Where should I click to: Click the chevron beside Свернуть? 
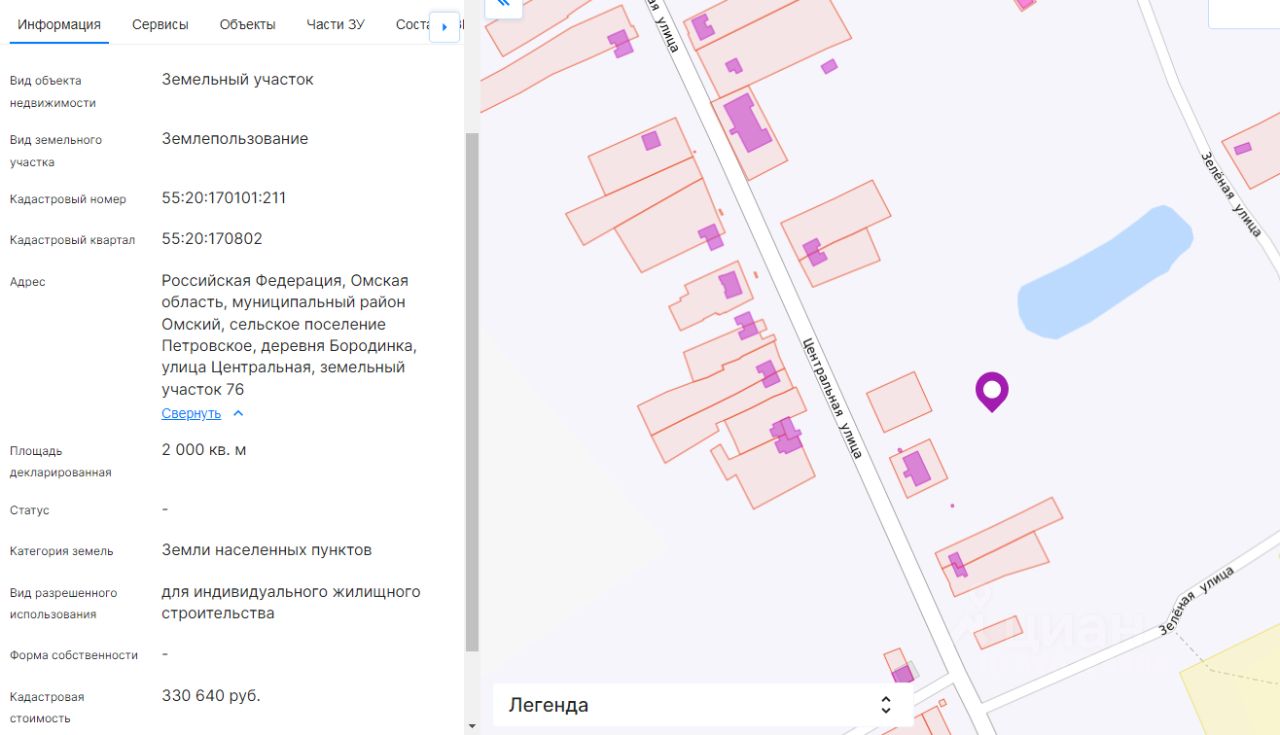(x=238, y=413)
